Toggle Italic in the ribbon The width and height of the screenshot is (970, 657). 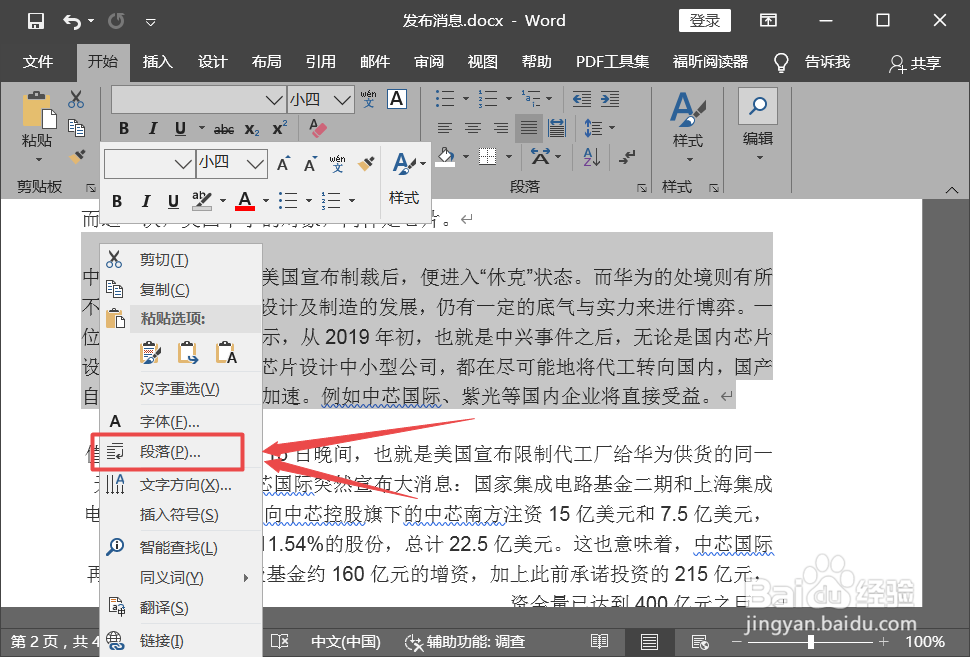[x=152, y=129]
